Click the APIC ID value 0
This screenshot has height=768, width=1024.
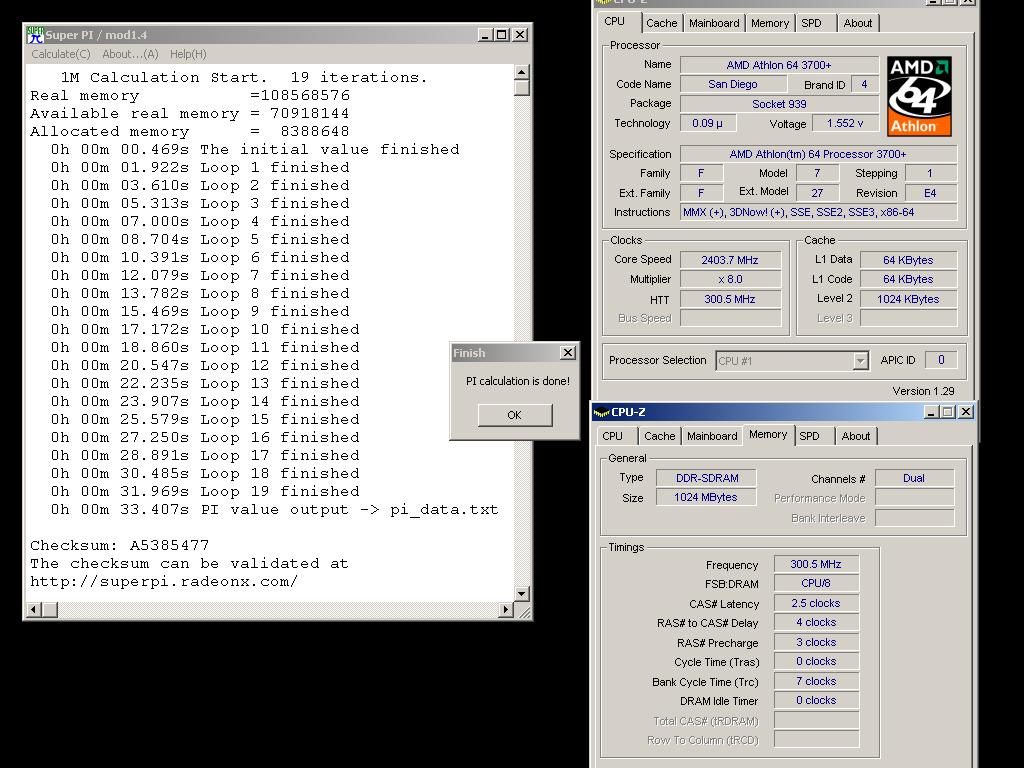(x=940, y=360)
